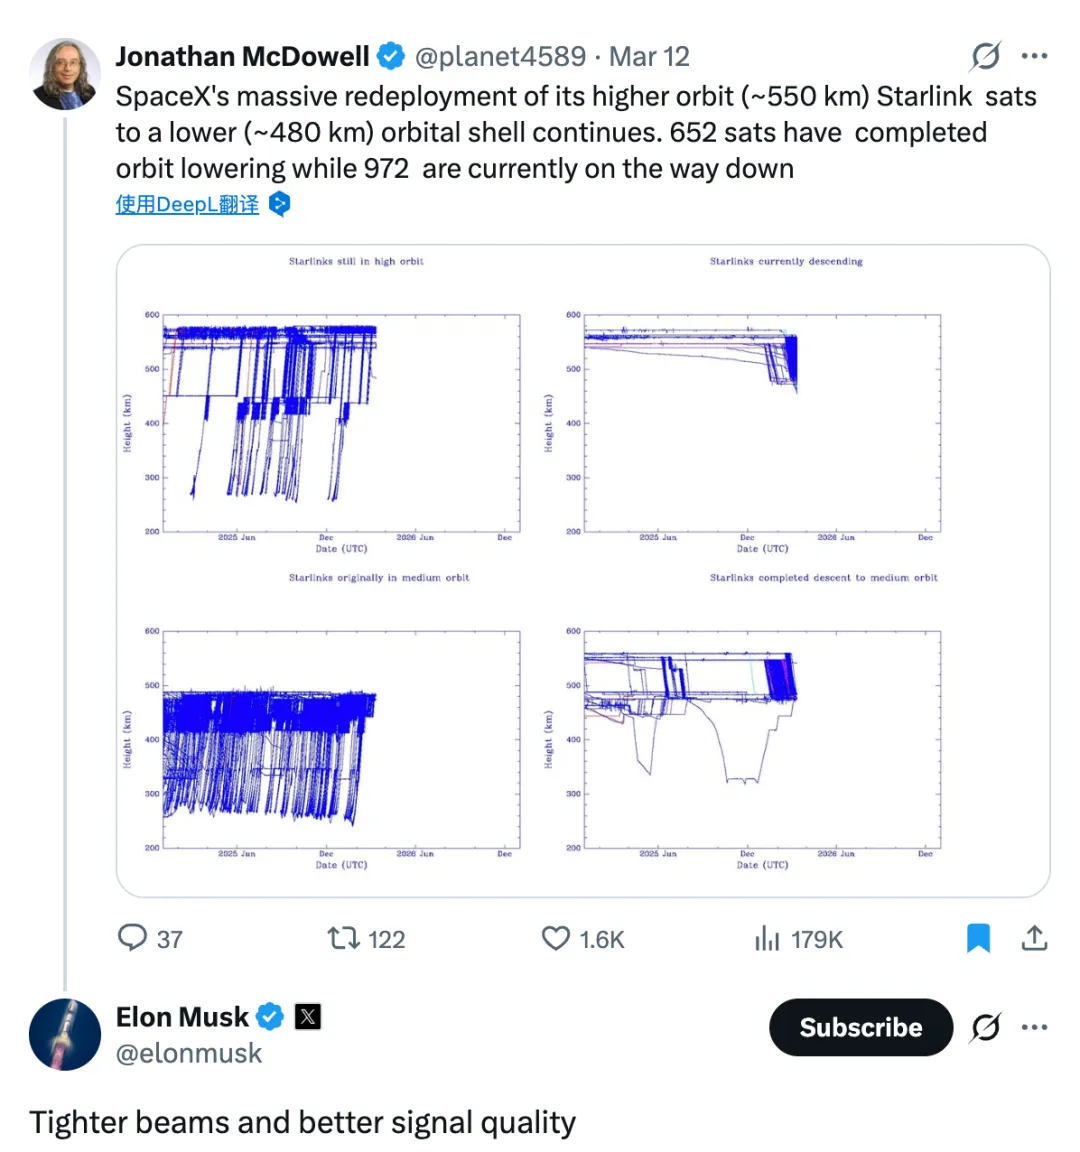The width and height of the screenshot is (1080, 1152).
Task: Click the share upload icon
Action: point(1034,938)
